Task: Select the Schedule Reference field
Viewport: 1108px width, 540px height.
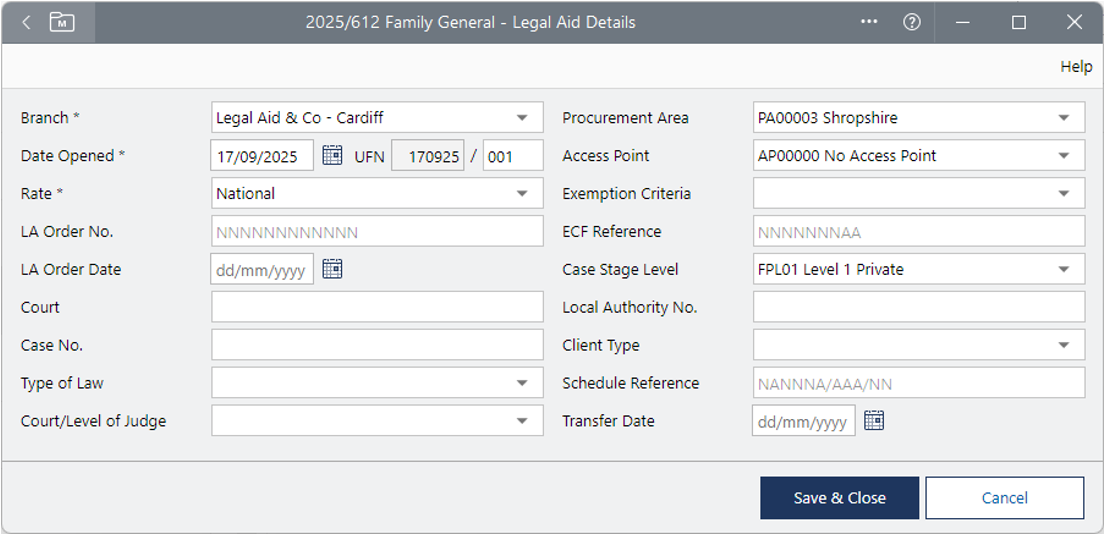Action: [918, 384]
